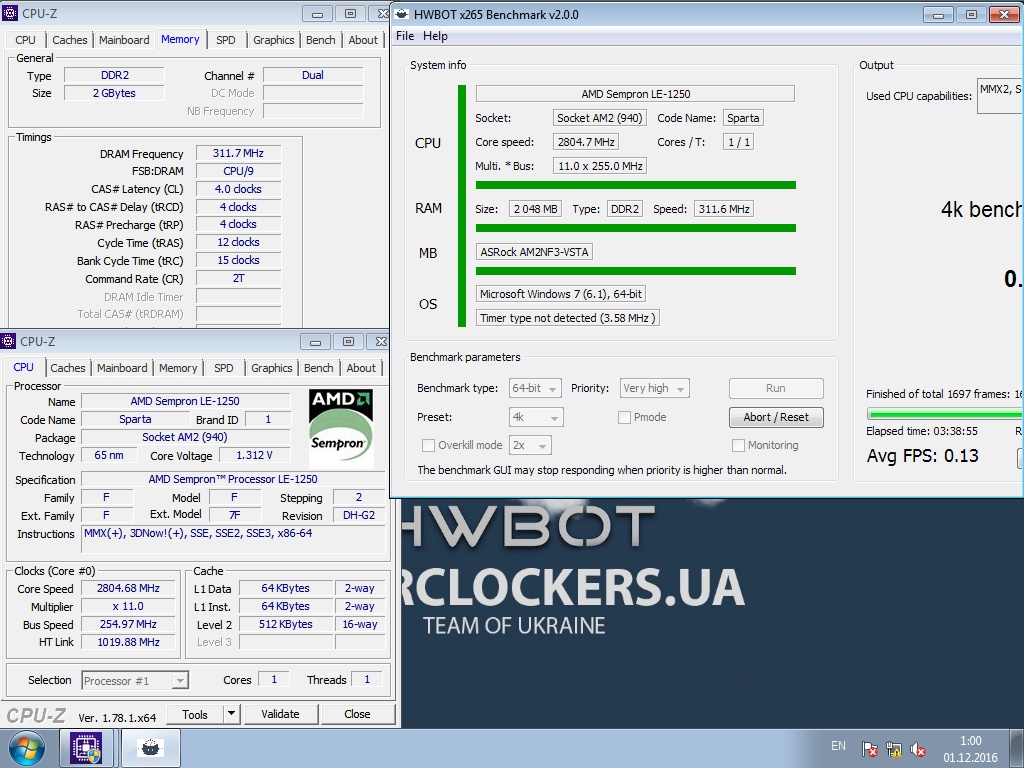This screenshot has width=1024, height=768.
Task: Click the network status tray icon
Action: 893,749
